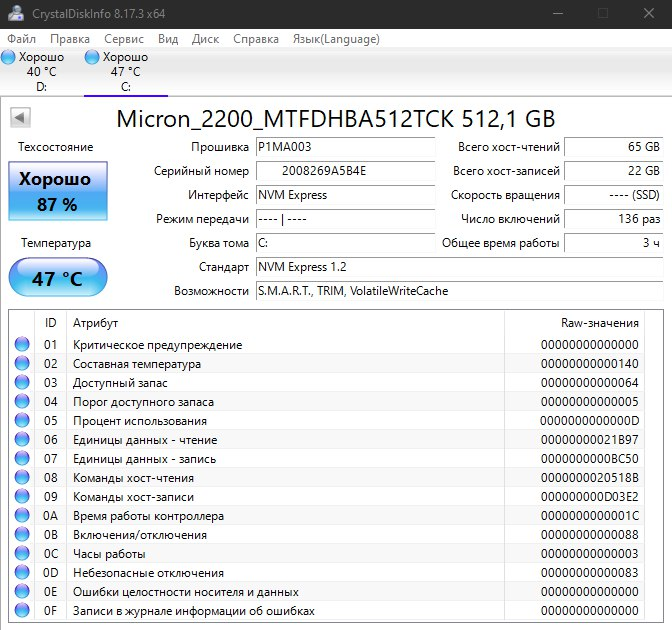Select the Команды хост-чтения row

pos(327,477)
